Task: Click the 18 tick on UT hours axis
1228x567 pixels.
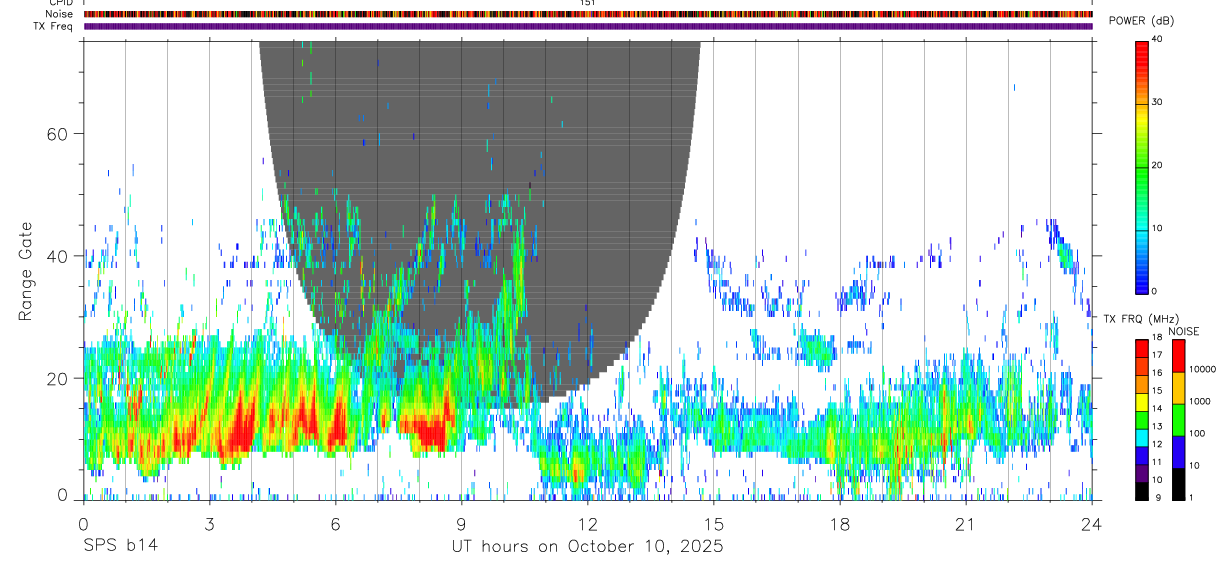Action: point(840,524)
